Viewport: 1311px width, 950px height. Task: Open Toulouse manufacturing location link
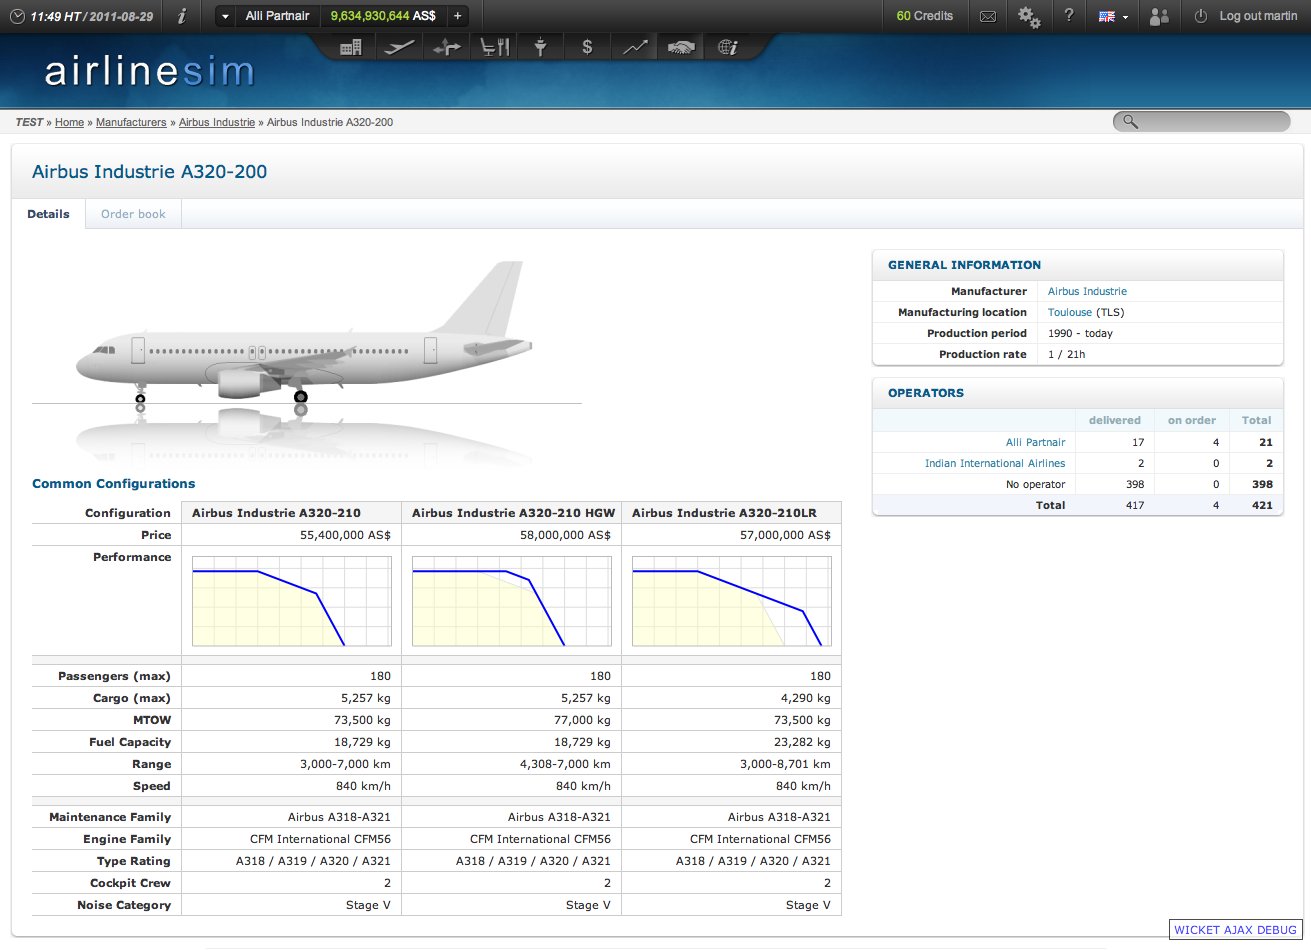[1070, 312]
